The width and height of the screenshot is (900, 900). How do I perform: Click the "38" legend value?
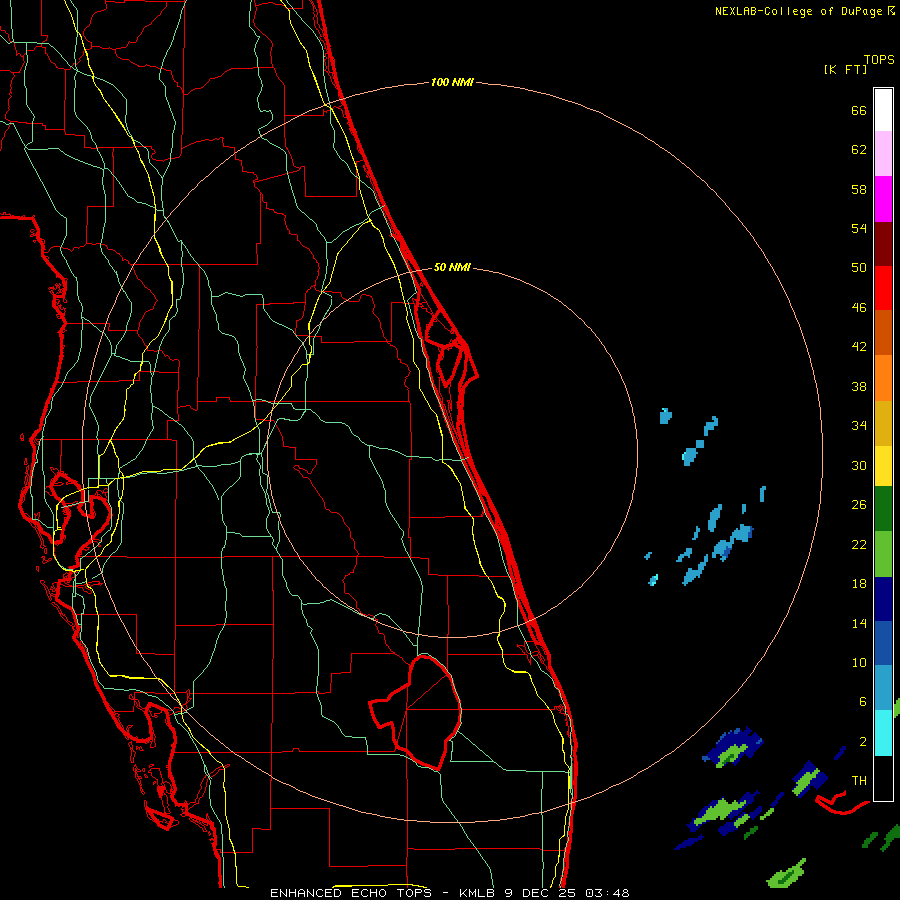pyautogui.click(x=859, y=386)
